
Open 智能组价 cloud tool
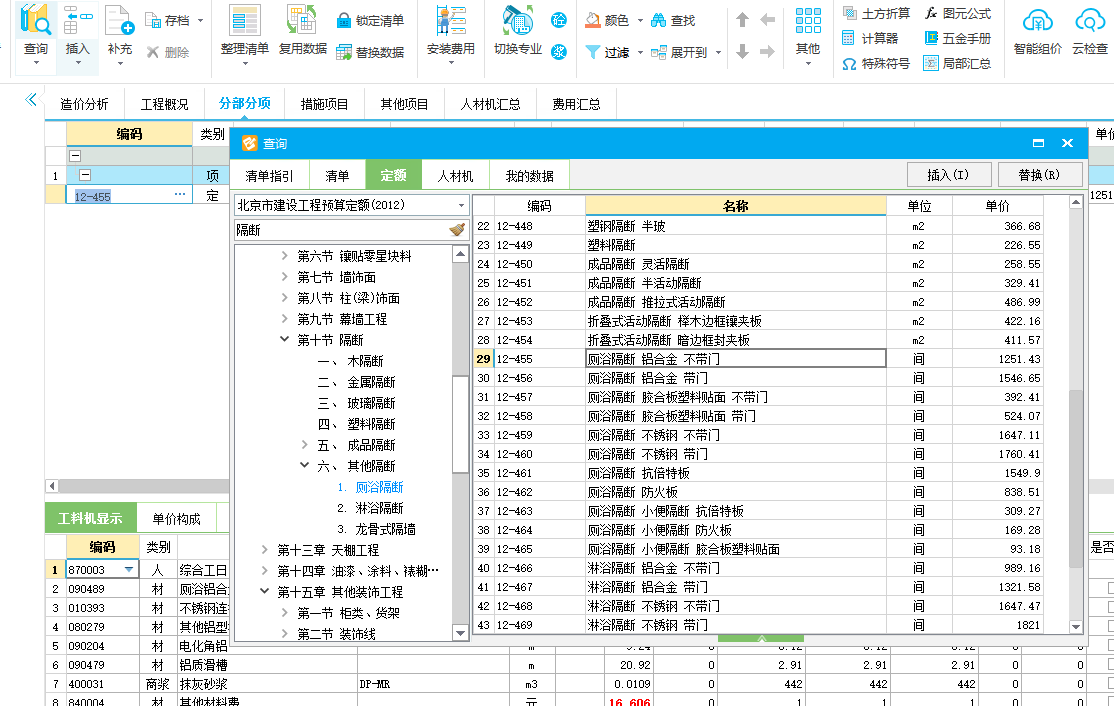coord(1037,30)
